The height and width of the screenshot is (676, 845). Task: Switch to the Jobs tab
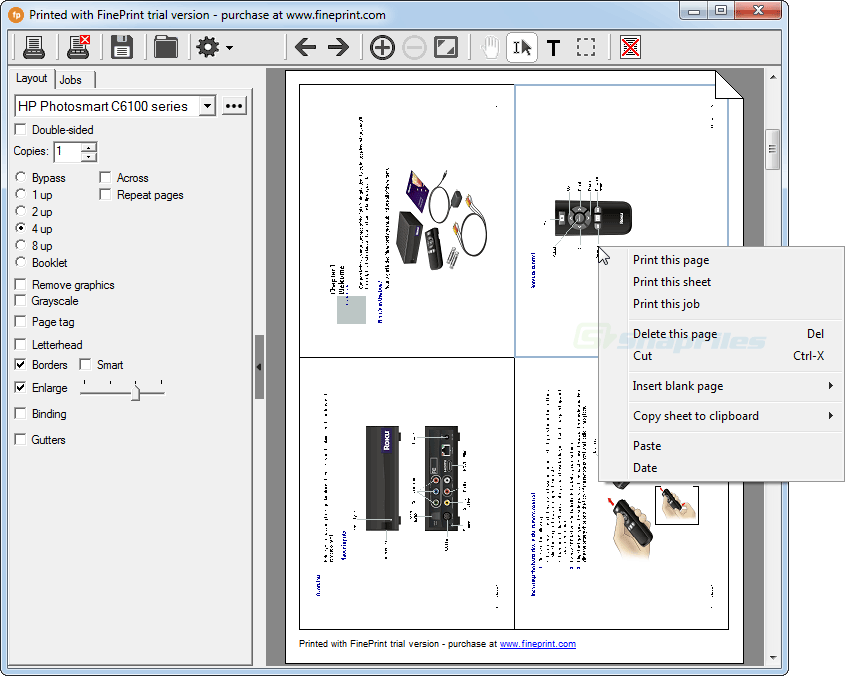71,80
